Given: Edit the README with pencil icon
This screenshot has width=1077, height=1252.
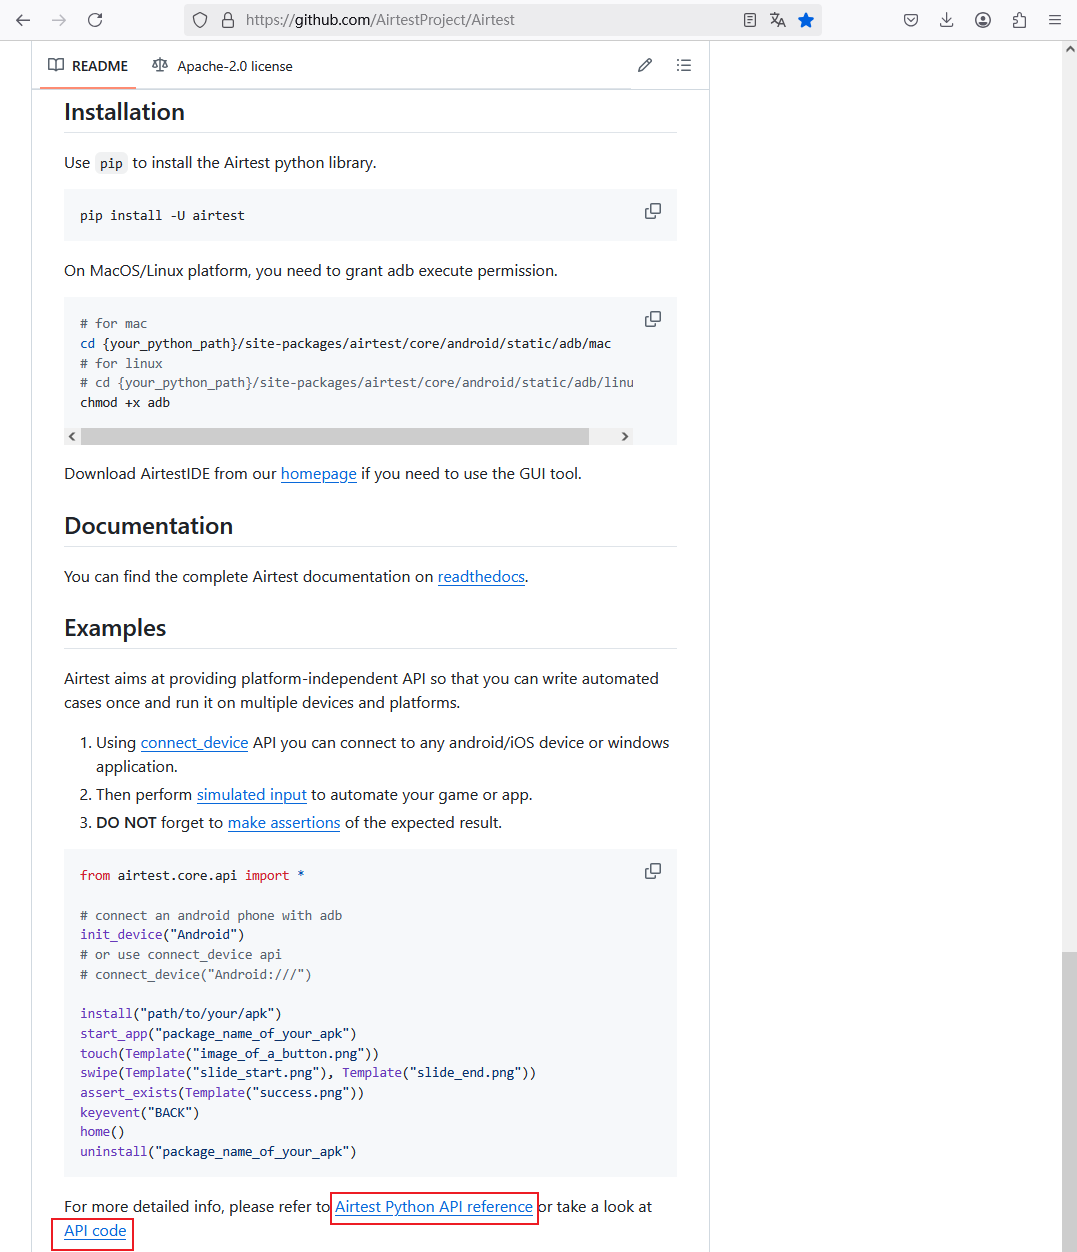Looking at the screenshot, I should pos(645,66).
